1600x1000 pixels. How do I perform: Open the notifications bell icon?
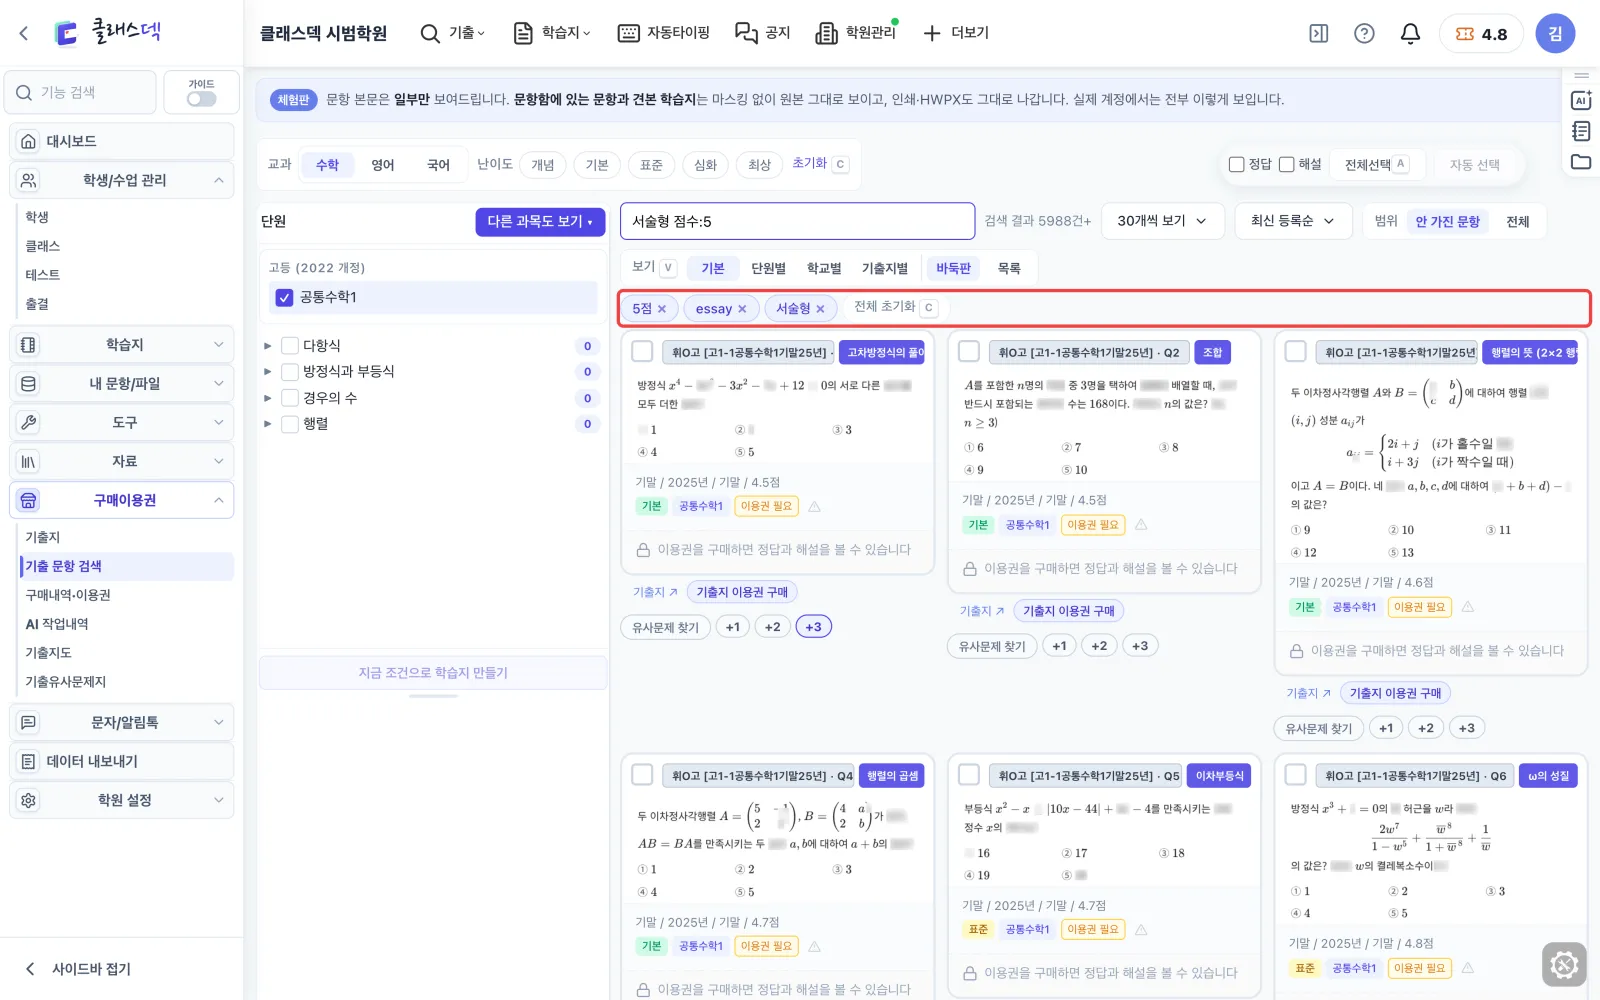[1410, 33]
